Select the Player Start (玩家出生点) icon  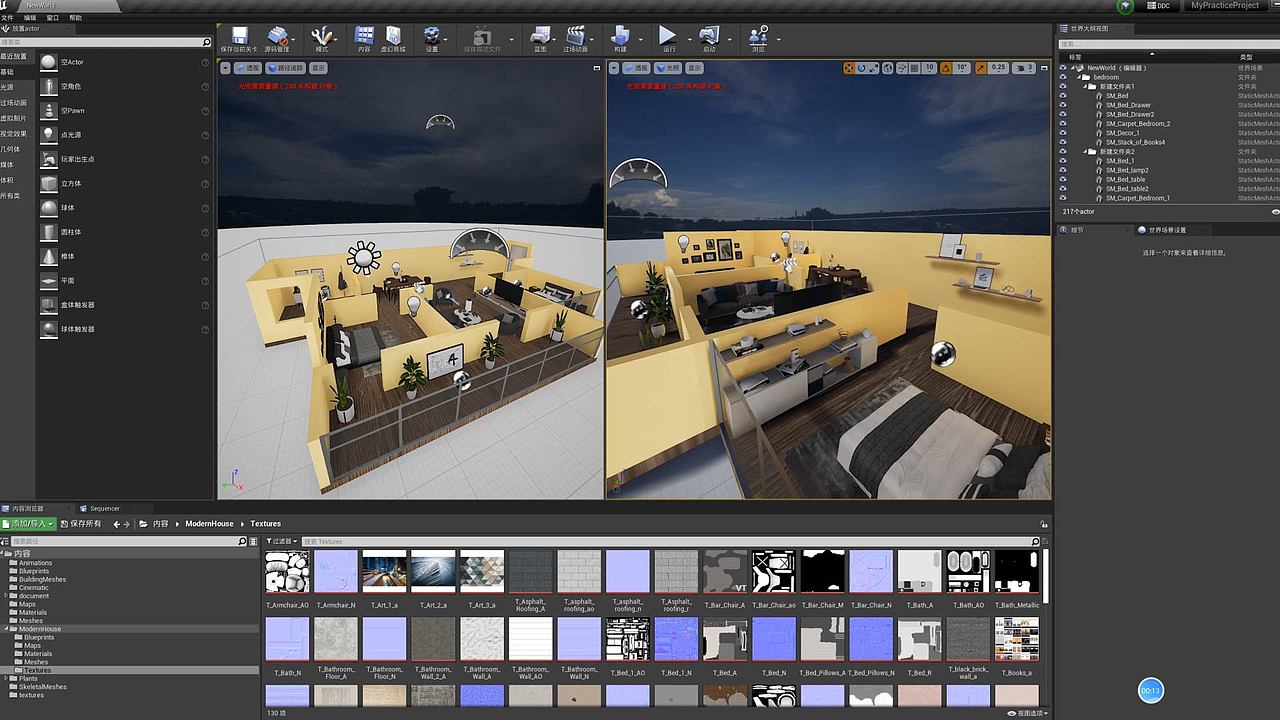[x=49, y=159]
